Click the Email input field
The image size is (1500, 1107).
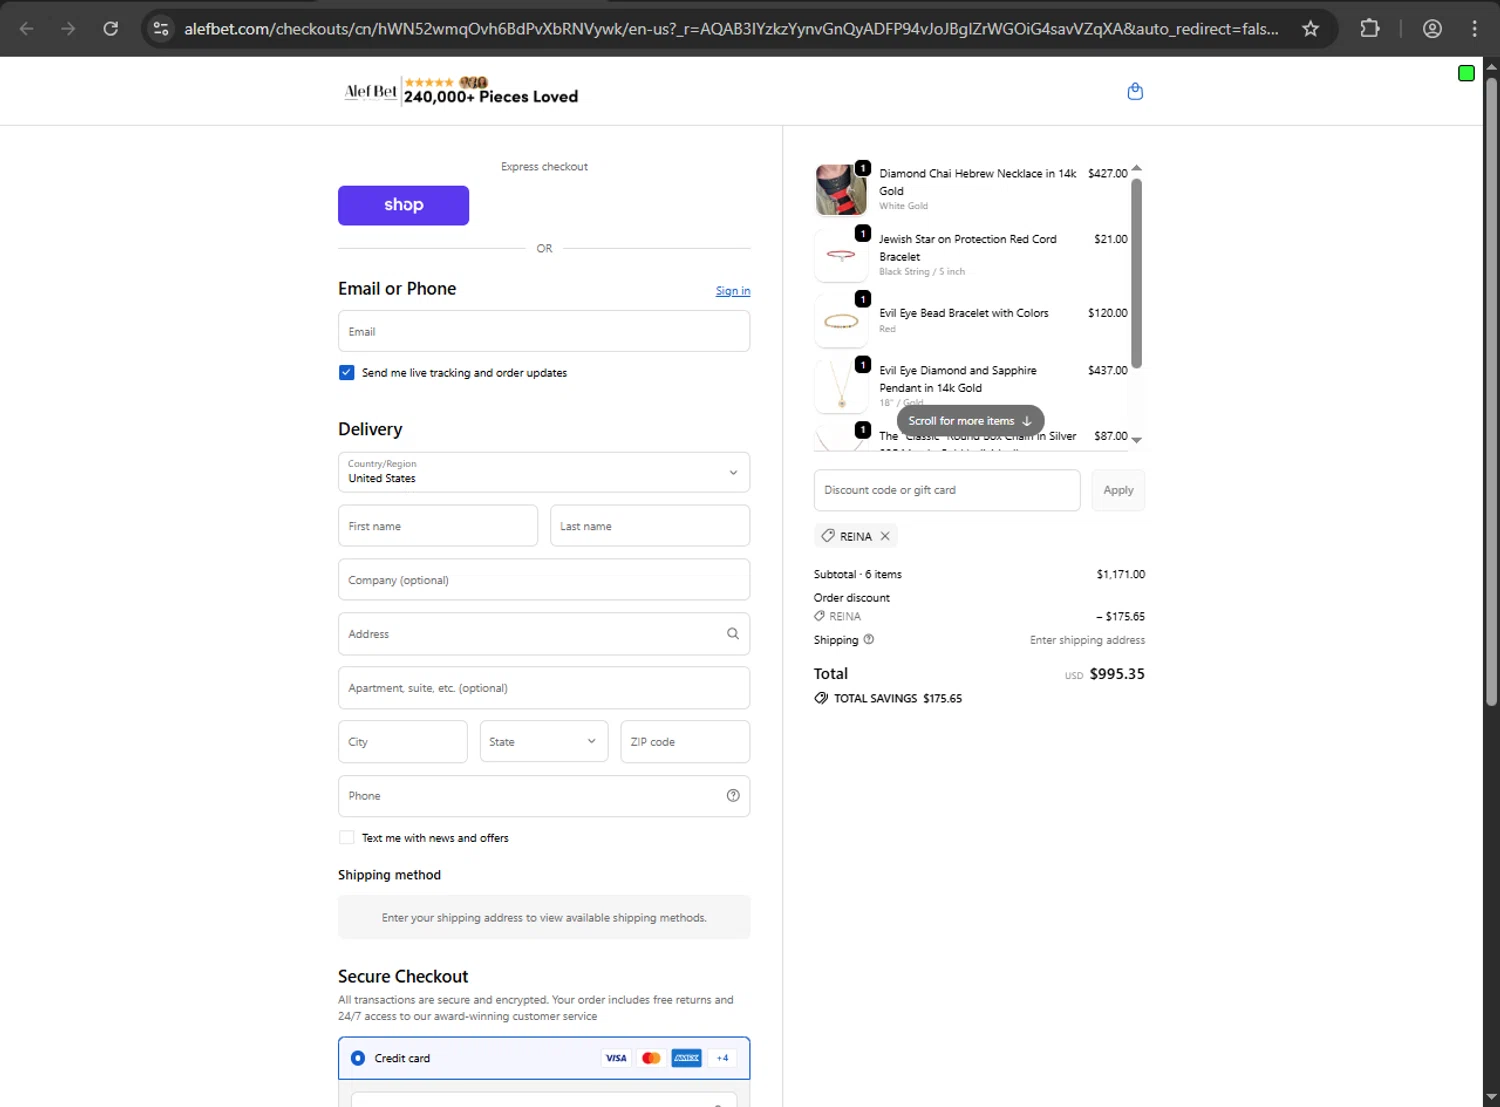pyautogui.click(x=544, y=331)
